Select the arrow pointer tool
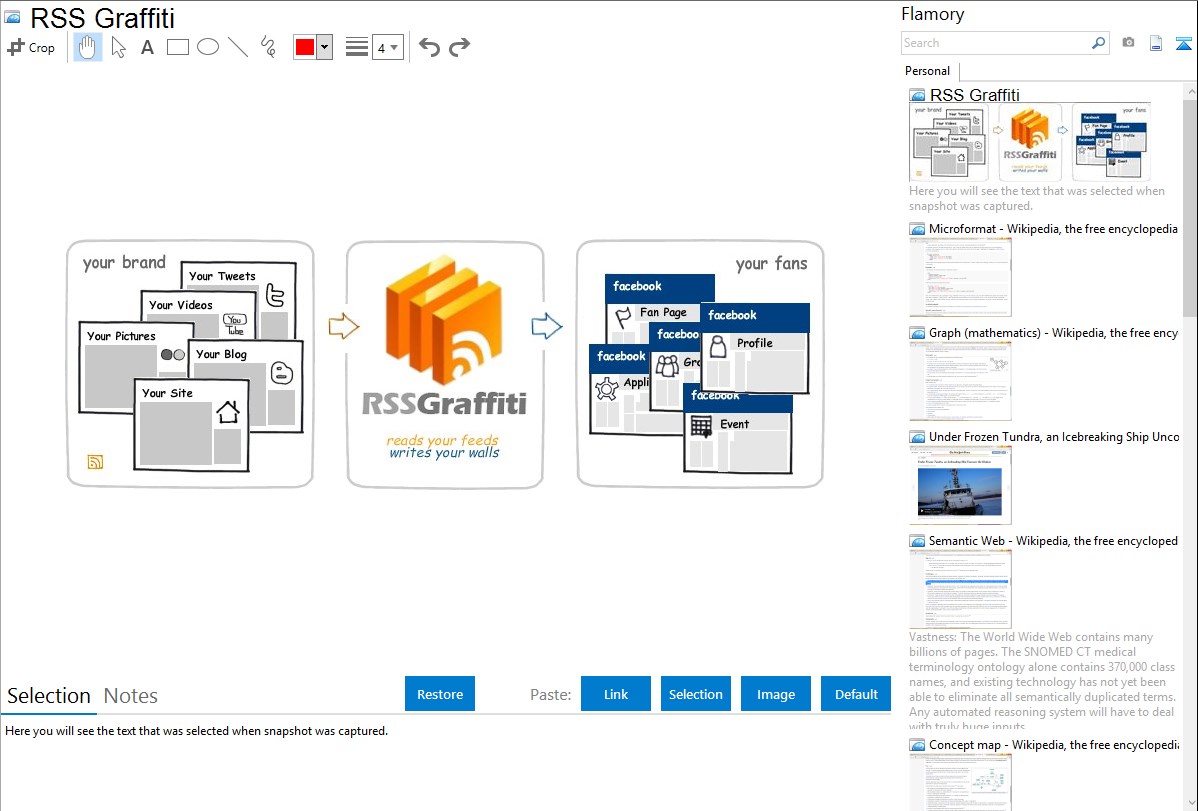The height and width of the screenshot is (811, 1198). 118,47
